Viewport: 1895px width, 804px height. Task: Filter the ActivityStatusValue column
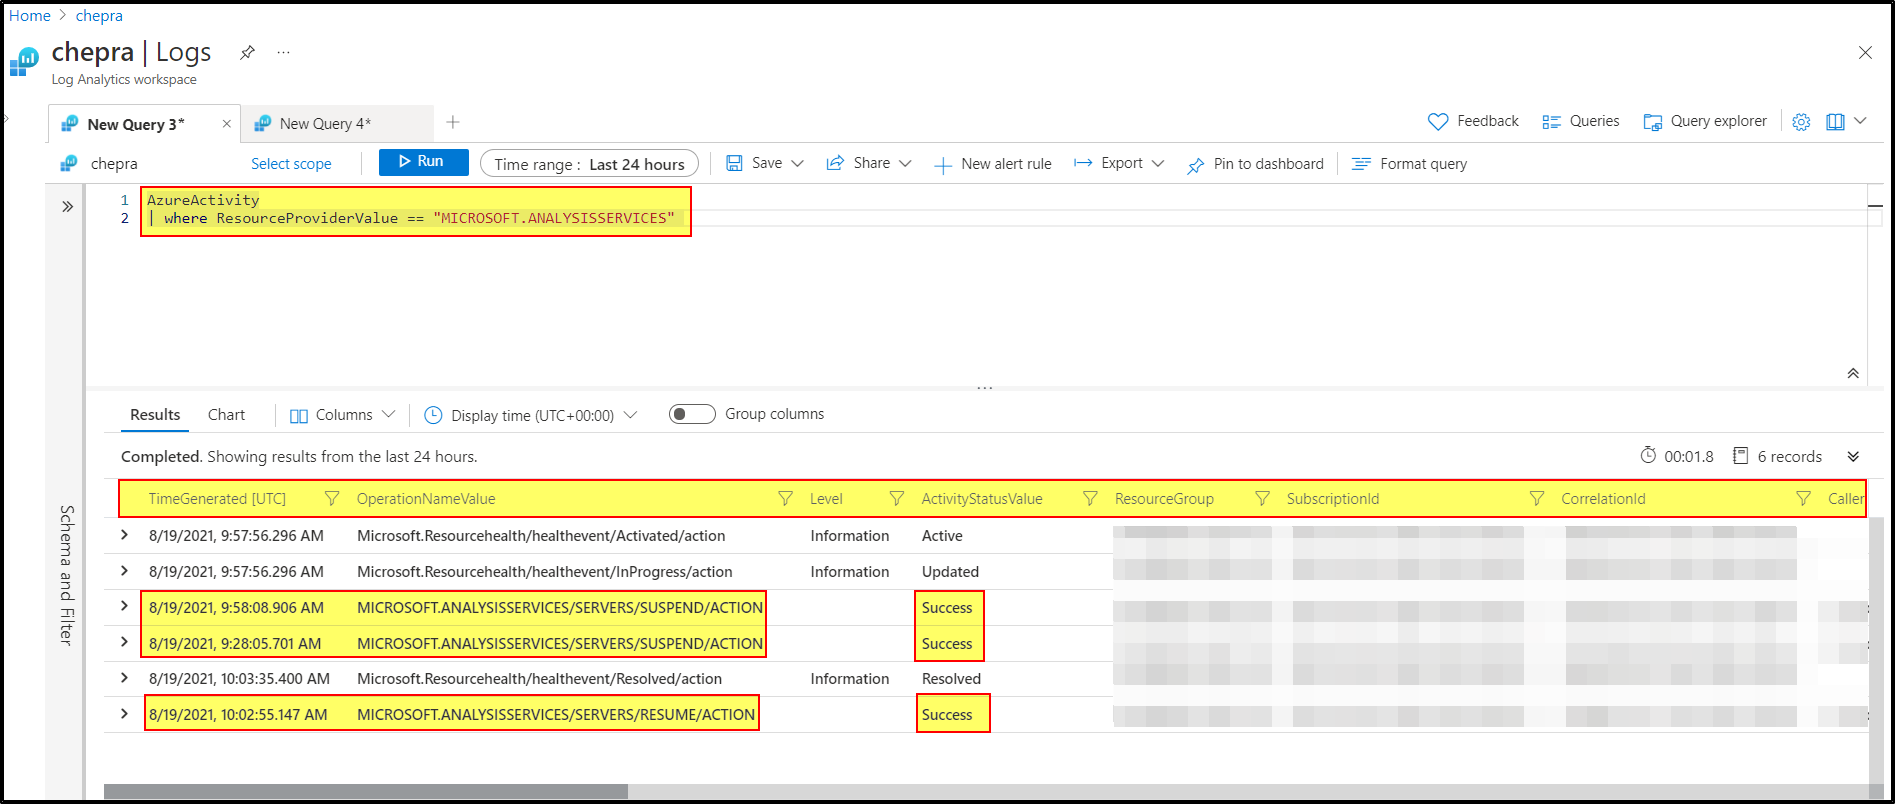click(1090, 498)
